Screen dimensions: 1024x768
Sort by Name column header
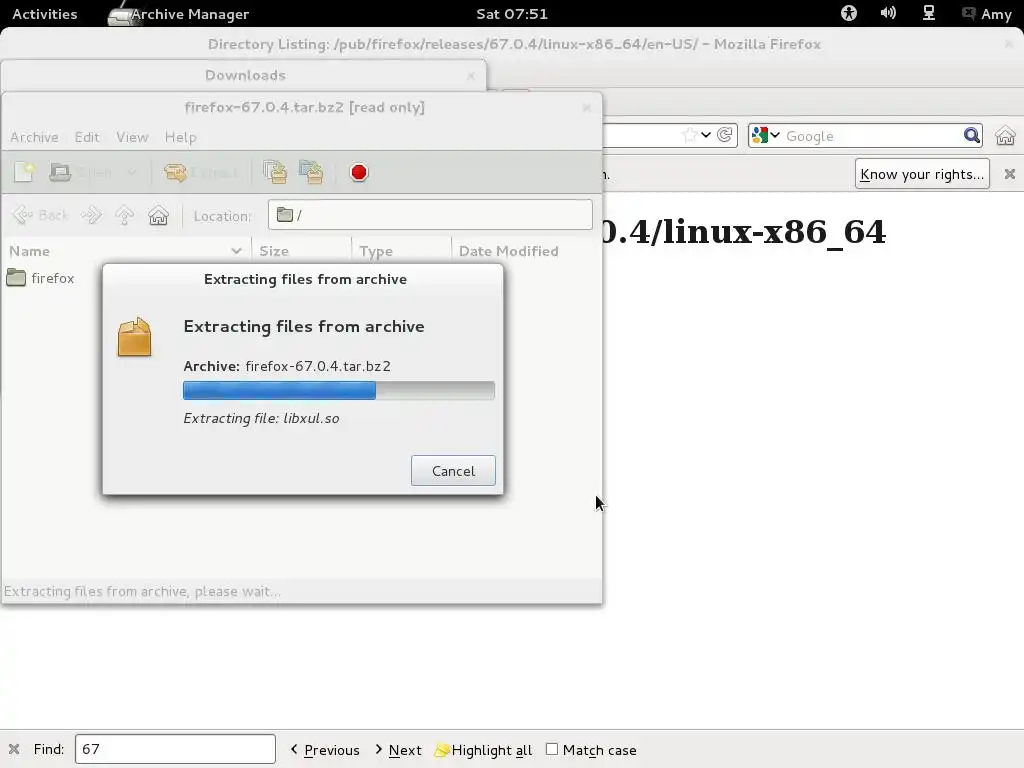126,251
